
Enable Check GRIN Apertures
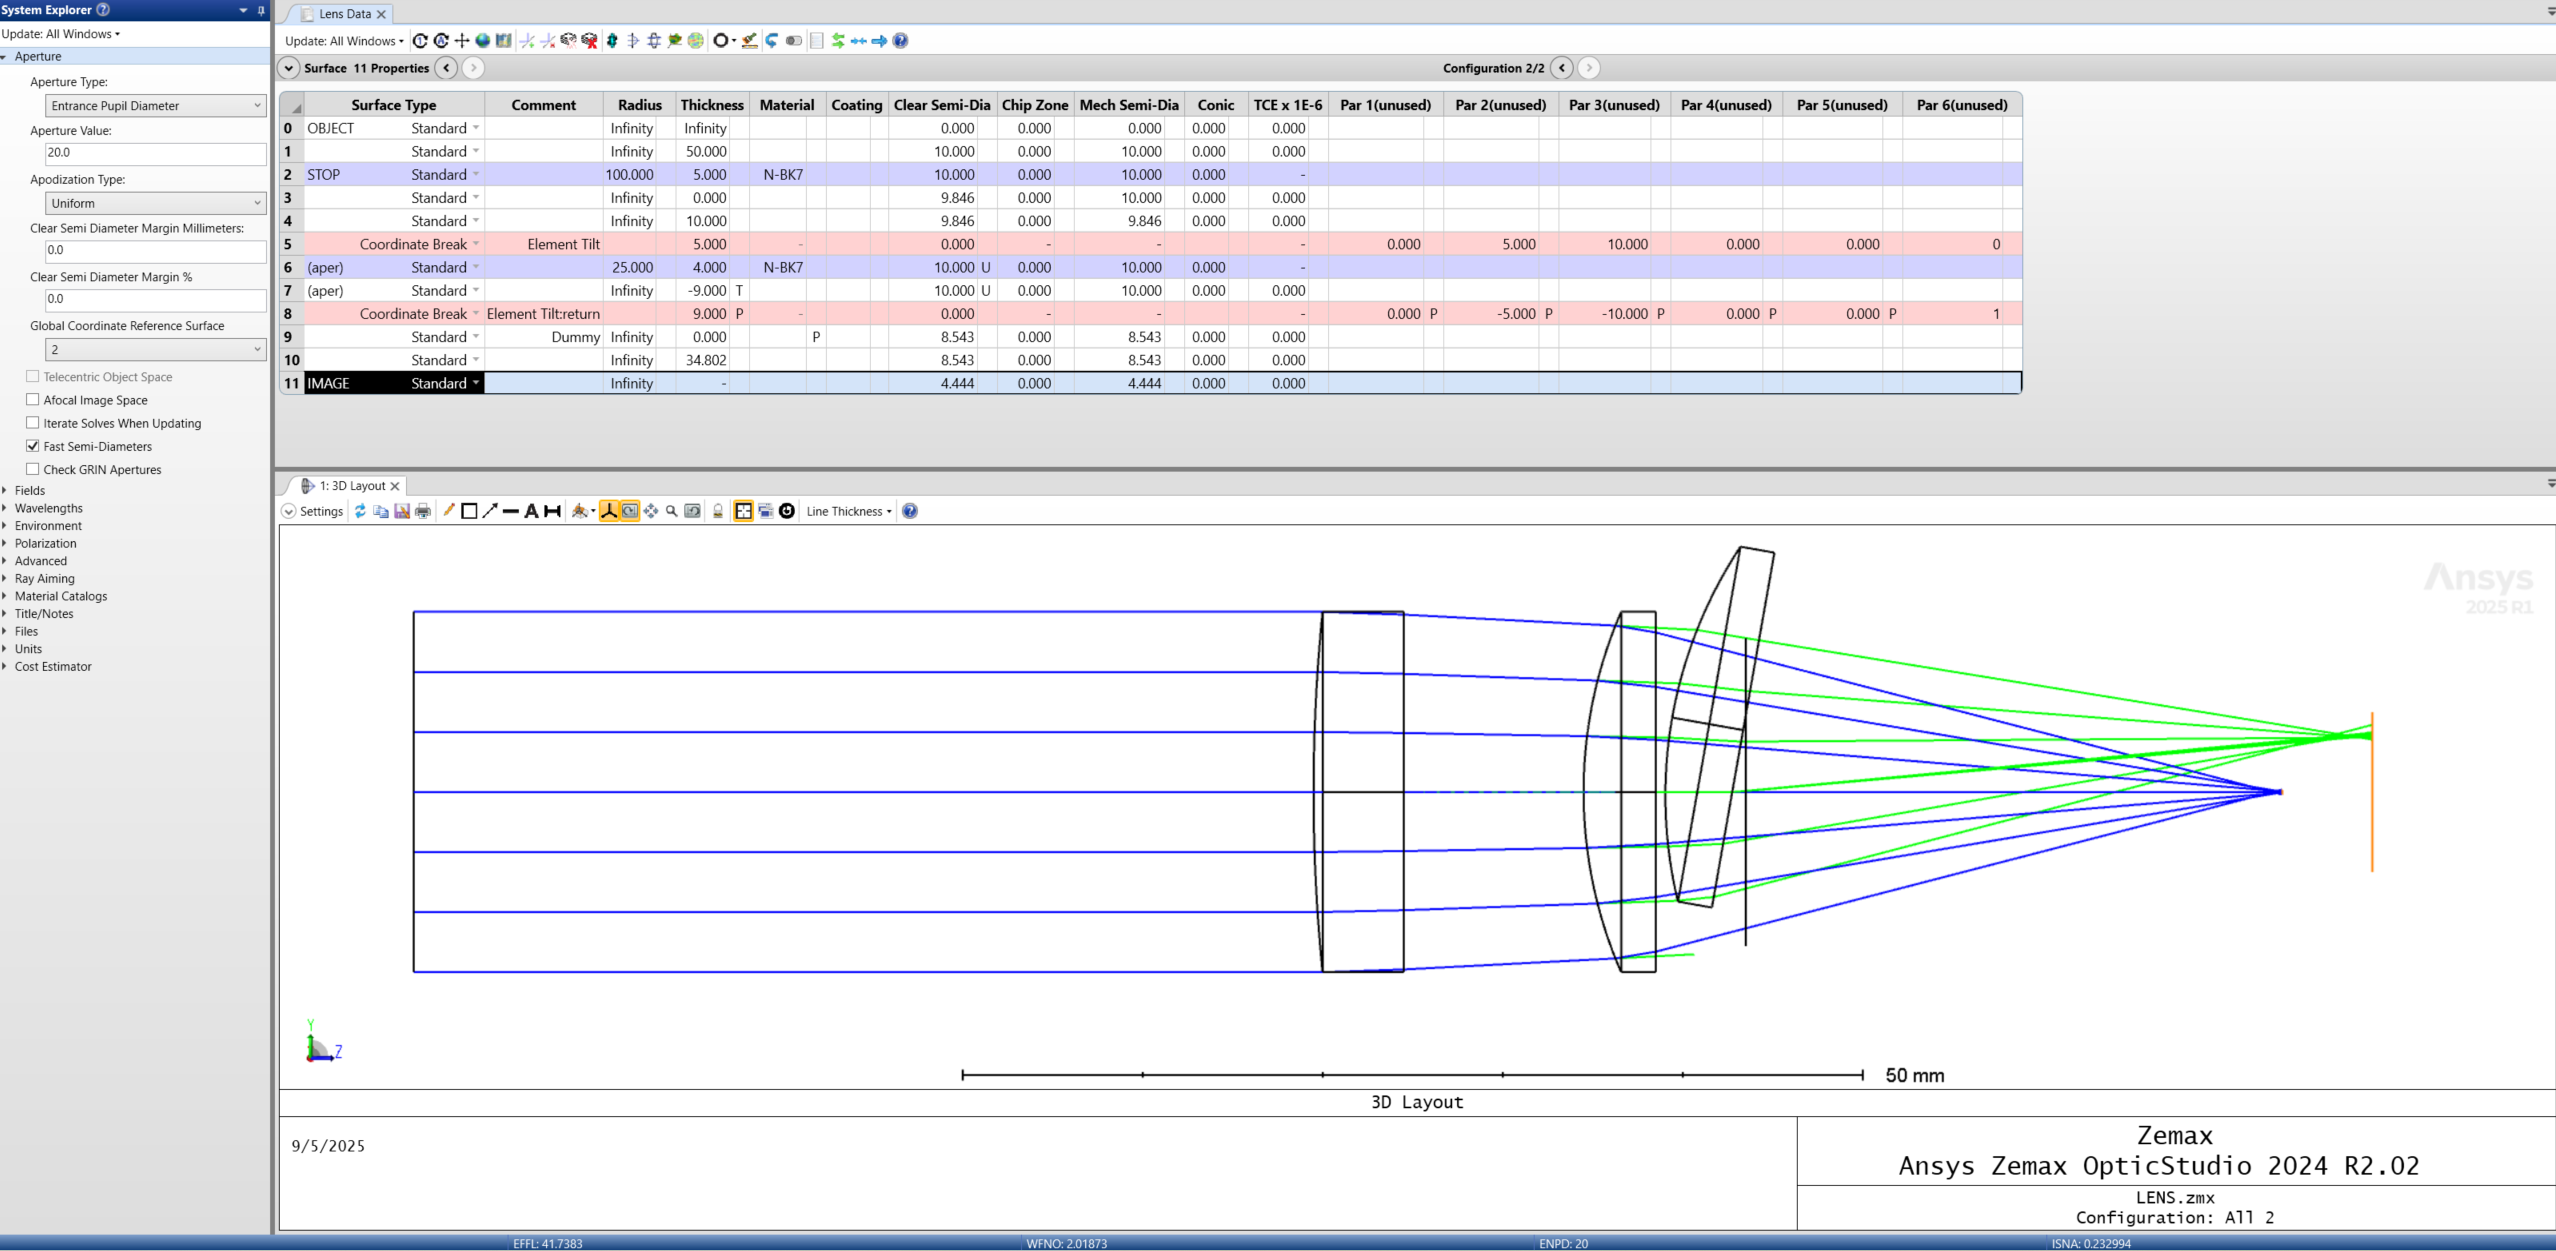click(33, 469)
